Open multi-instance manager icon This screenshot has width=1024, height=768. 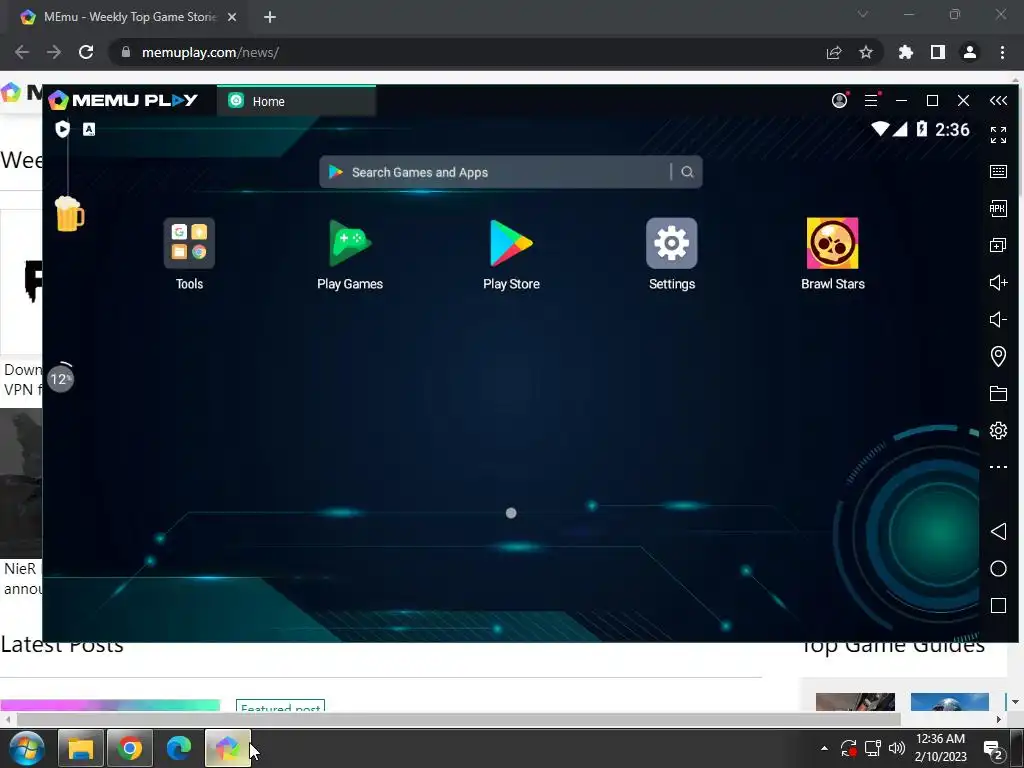(x=998, y=246)
